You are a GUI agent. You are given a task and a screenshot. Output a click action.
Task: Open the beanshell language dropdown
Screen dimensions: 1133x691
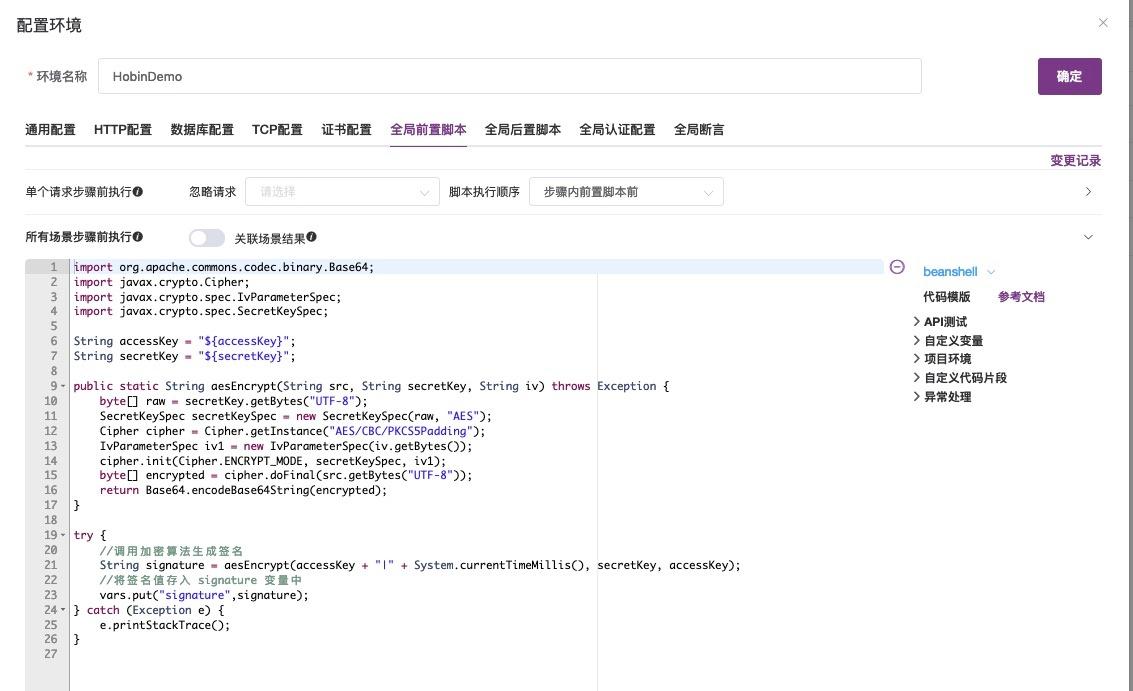click(957, 271)
